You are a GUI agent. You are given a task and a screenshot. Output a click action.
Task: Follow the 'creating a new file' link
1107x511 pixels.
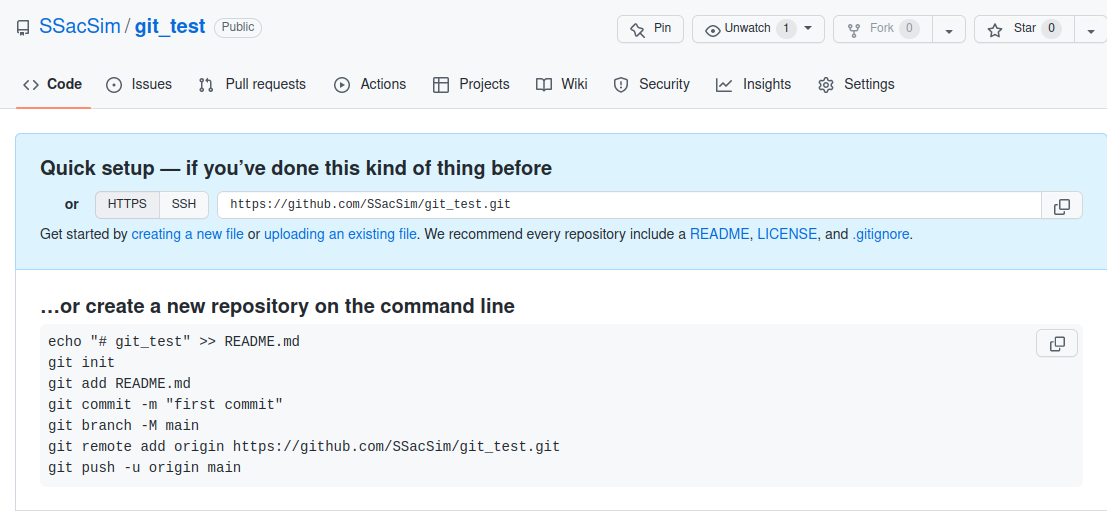coord(188,234)
